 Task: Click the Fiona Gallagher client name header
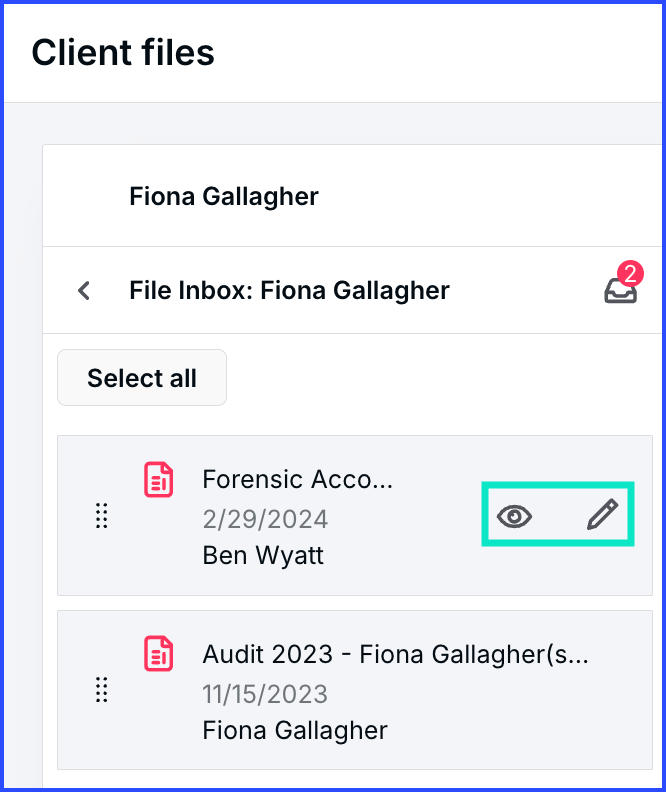pyautogui.click(x=224, y=196)
